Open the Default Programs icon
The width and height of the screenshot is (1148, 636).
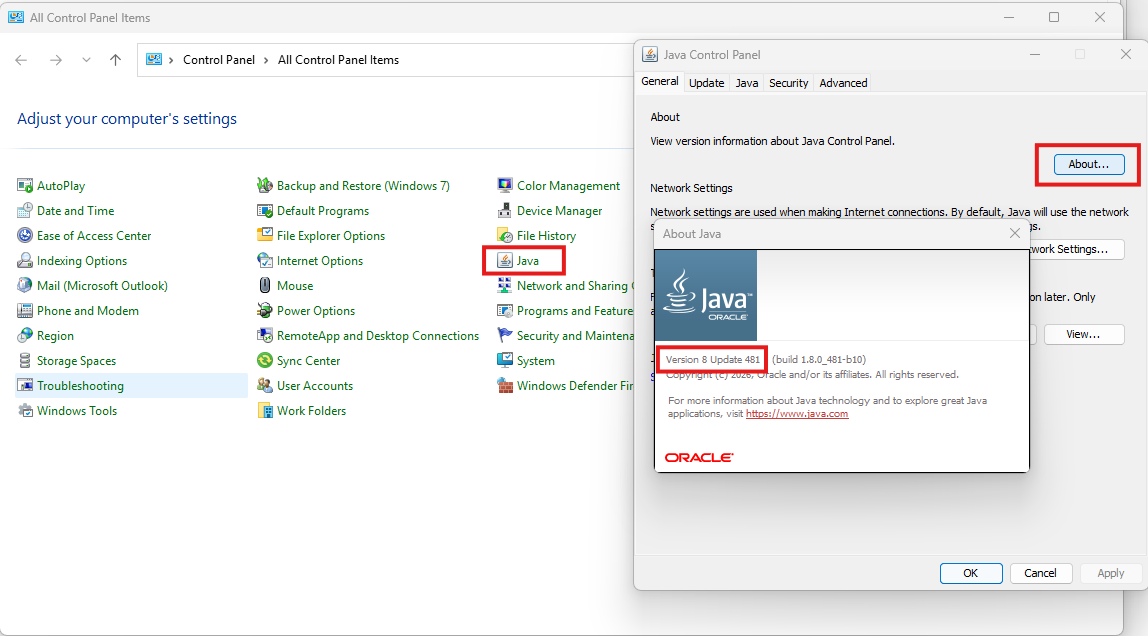tap(265, 211)
